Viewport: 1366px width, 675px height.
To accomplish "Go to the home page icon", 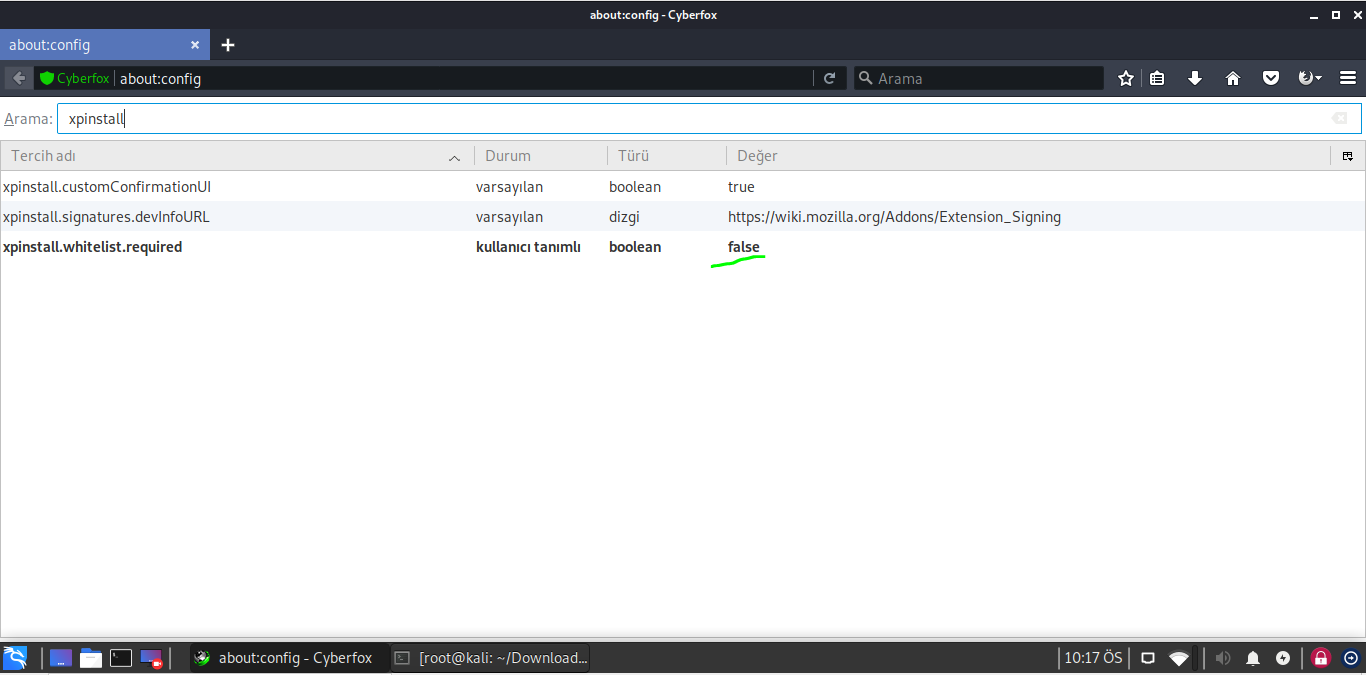I will click(x=1233, y=78).
